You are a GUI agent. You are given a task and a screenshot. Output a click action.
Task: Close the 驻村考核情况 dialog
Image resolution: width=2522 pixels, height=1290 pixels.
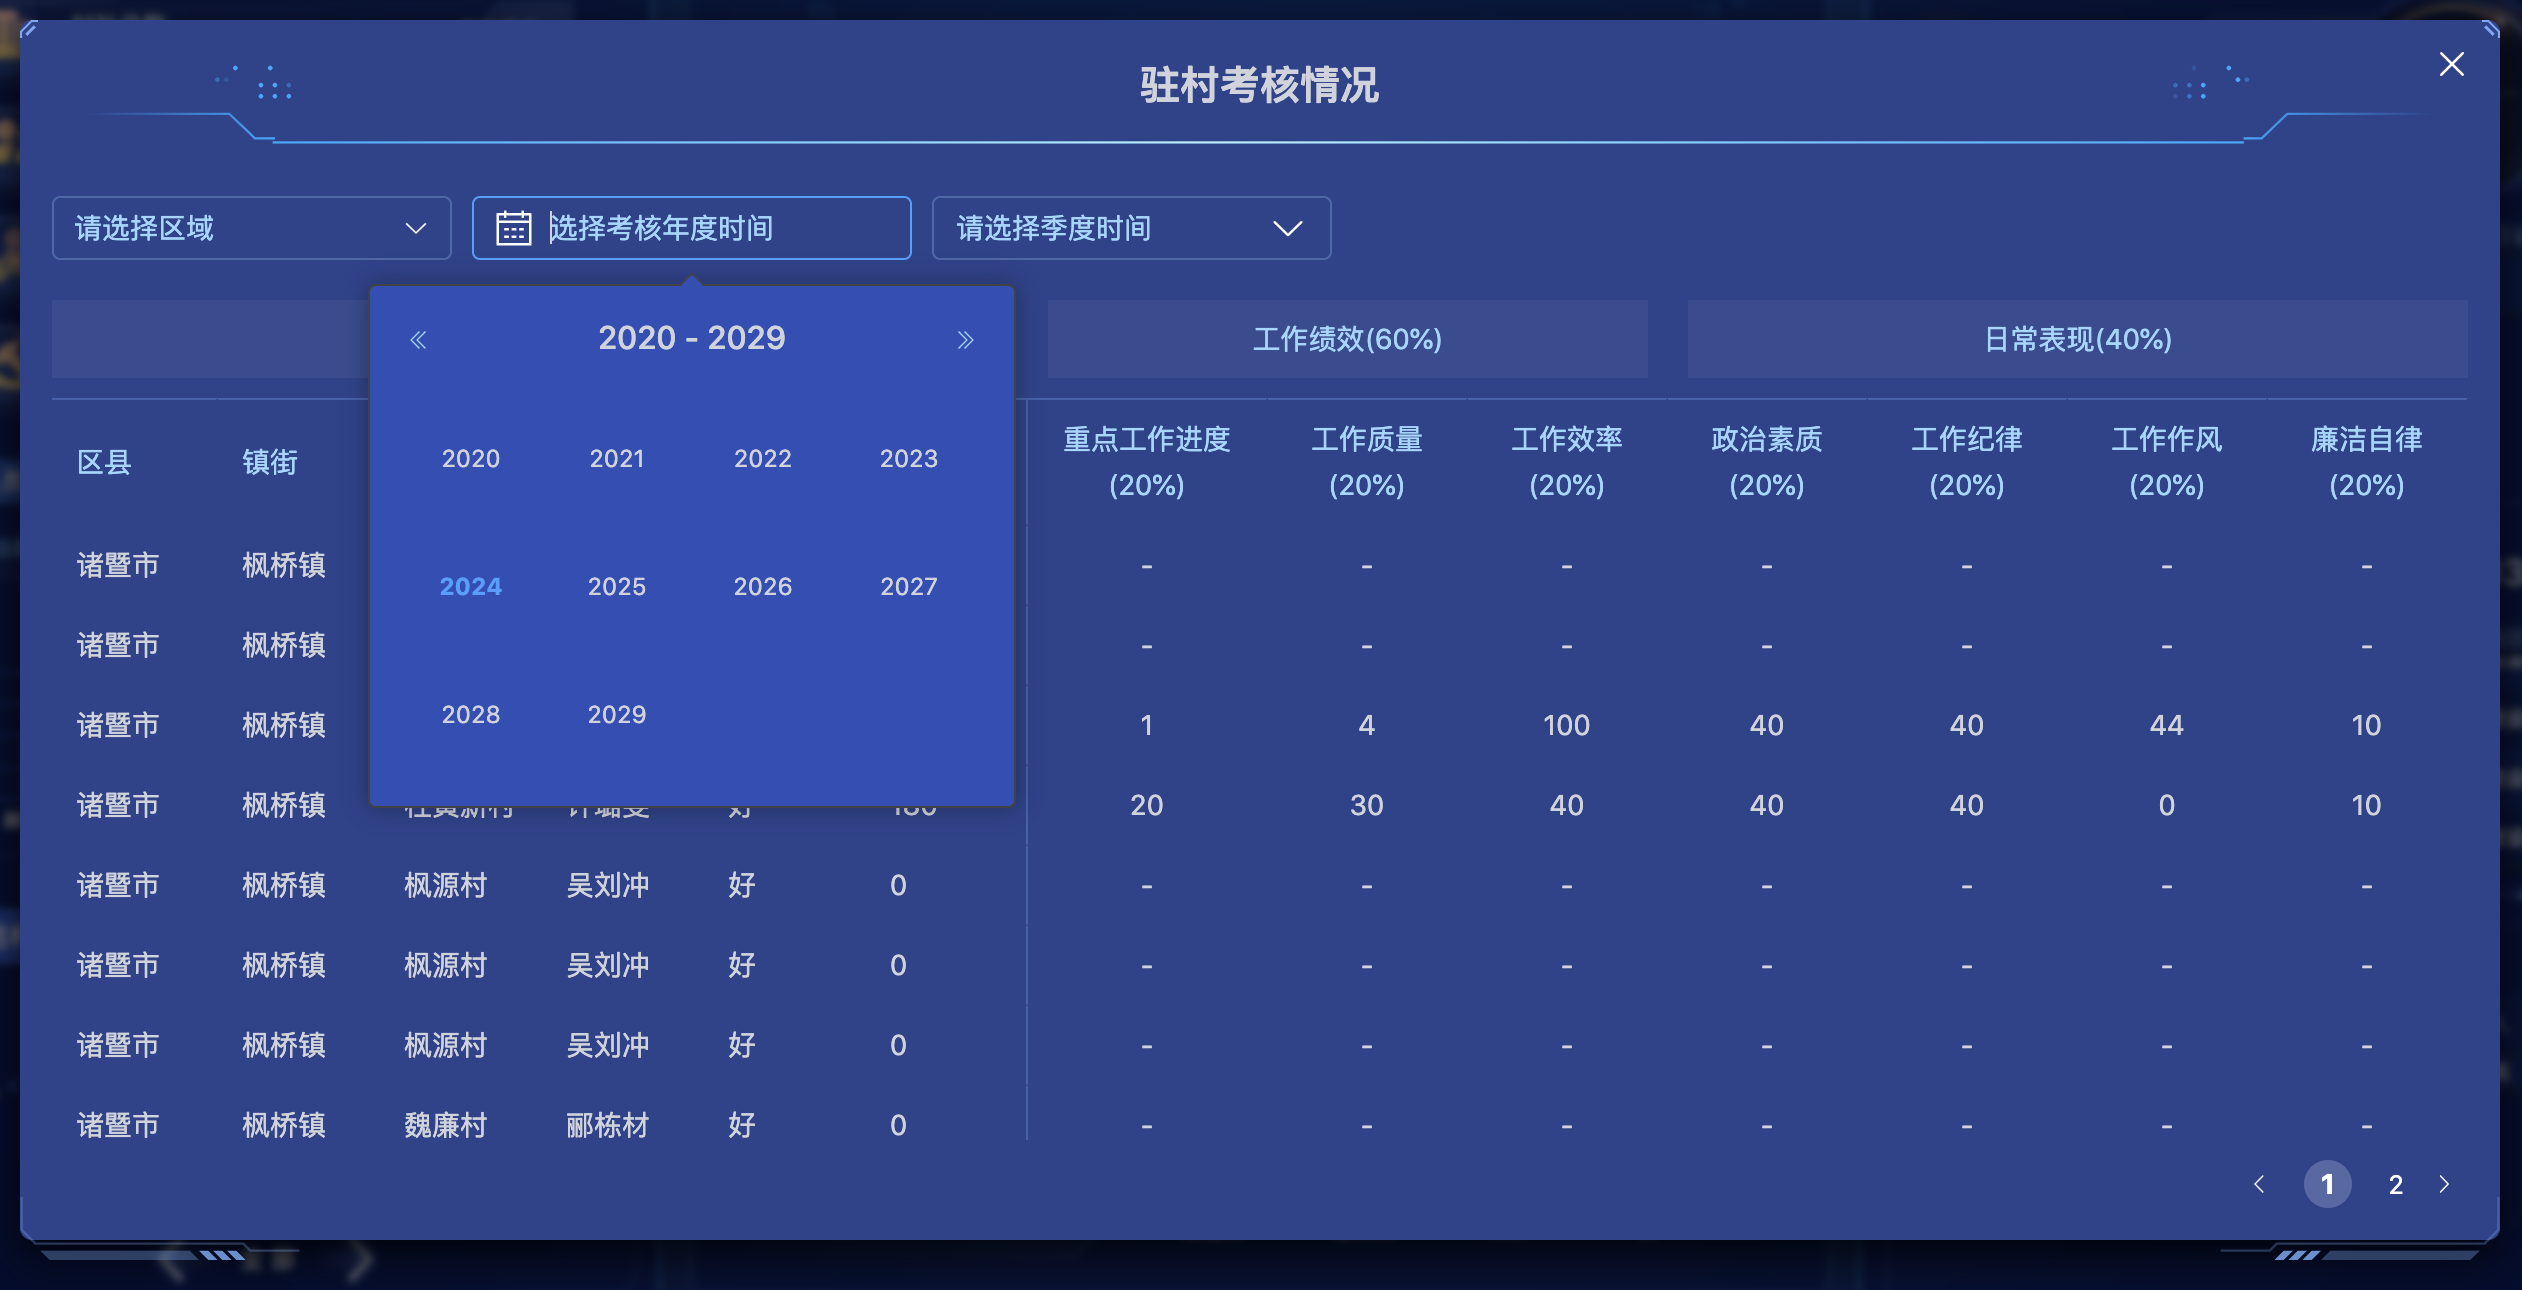click(2451, 65)
